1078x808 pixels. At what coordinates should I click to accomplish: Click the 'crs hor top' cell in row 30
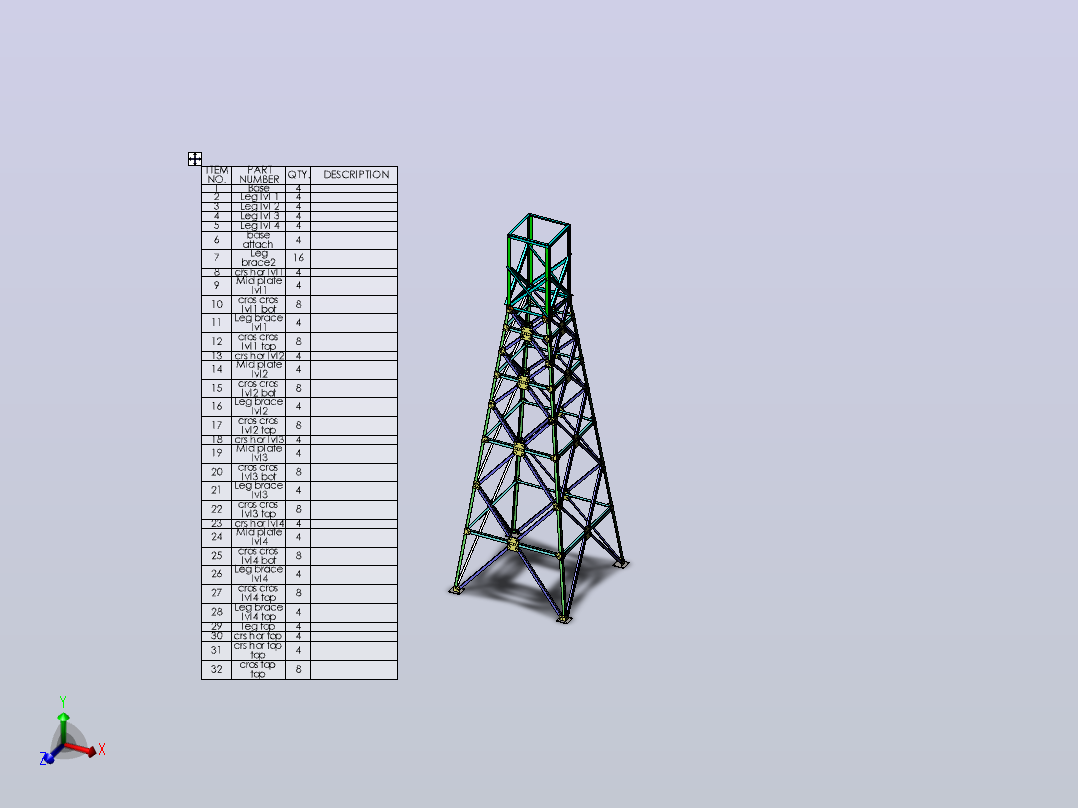[258, 637]
